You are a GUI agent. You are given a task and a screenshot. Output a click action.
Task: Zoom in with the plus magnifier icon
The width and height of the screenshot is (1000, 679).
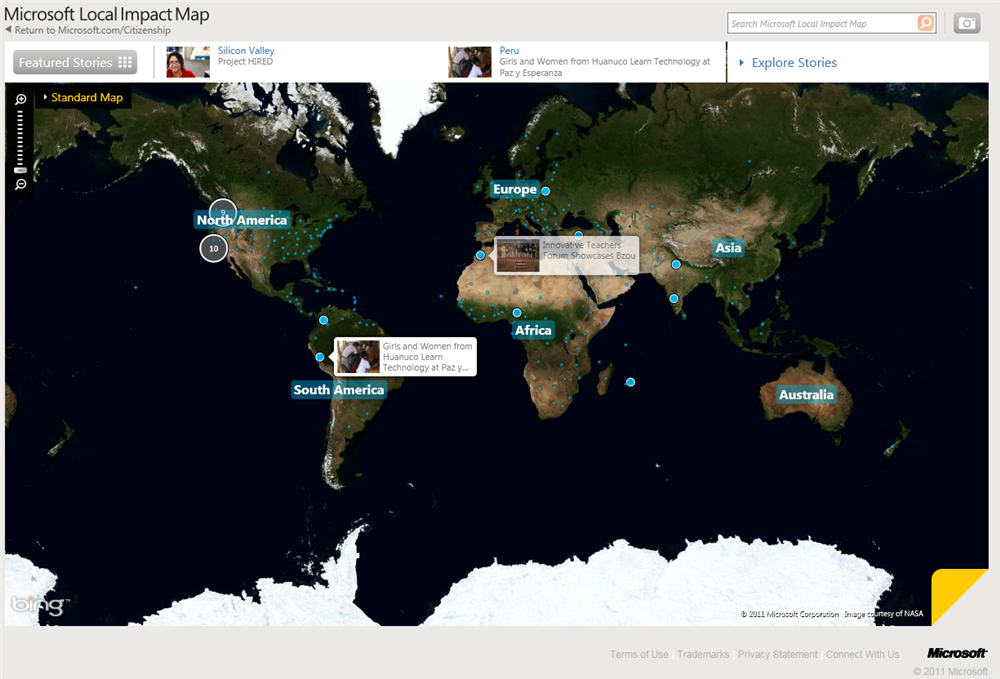coord(20,99)
